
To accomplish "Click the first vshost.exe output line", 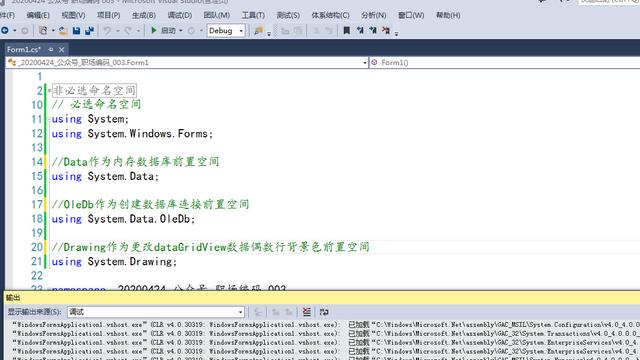I will point(326,325).
